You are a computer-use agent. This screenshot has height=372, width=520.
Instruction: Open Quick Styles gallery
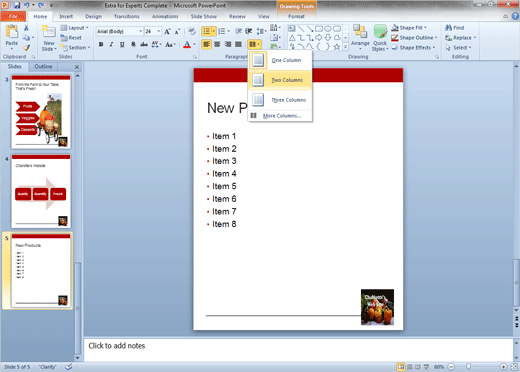coord(380,37)
